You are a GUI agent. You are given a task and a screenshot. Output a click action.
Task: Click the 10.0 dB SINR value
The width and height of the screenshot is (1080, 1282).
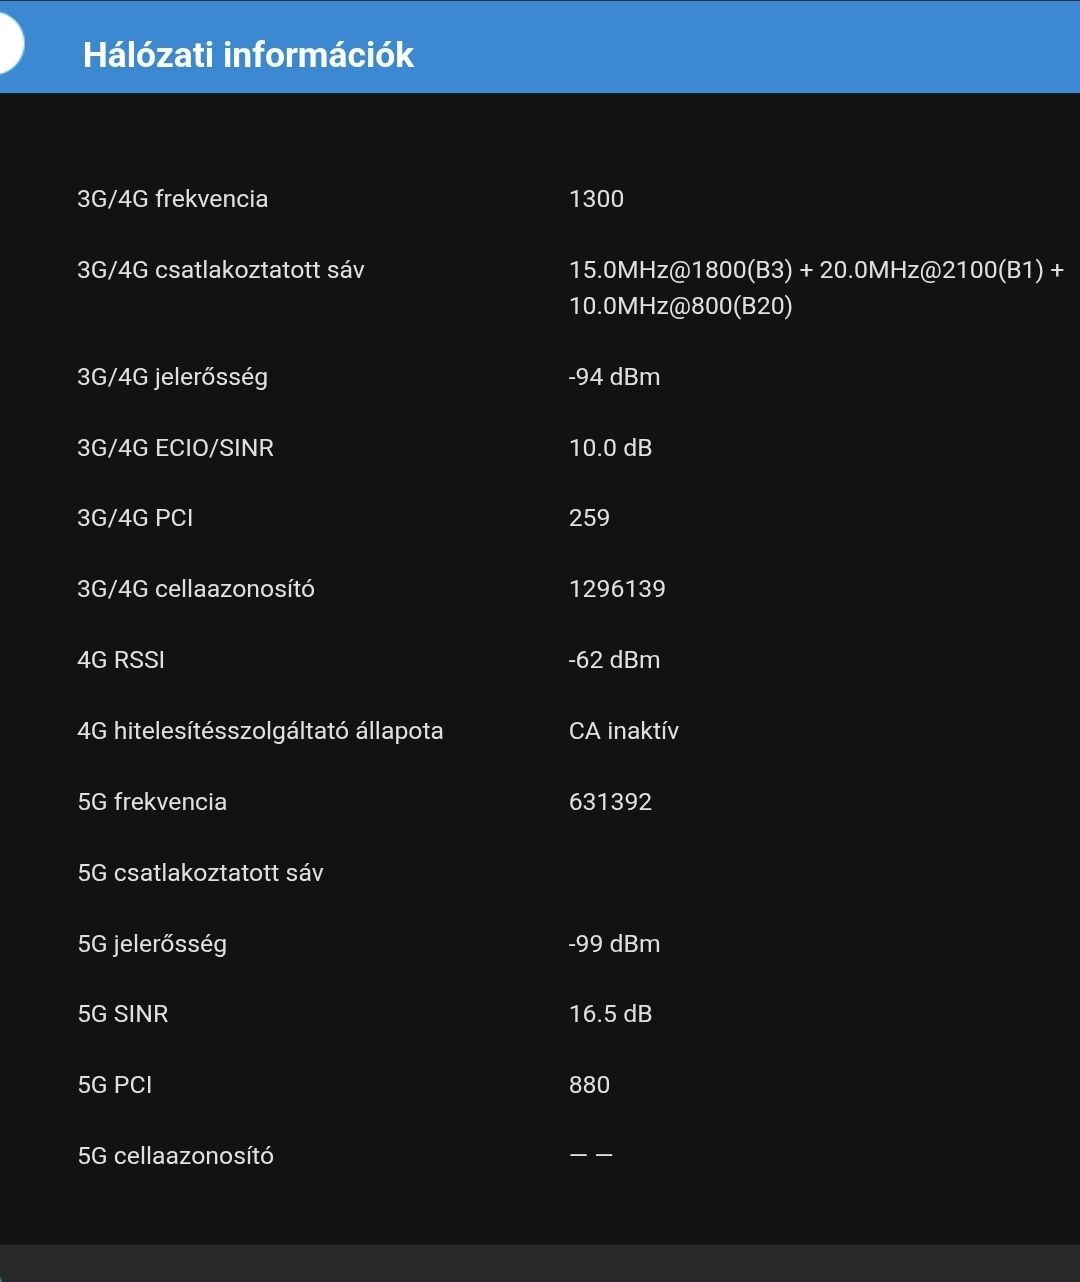610,448
